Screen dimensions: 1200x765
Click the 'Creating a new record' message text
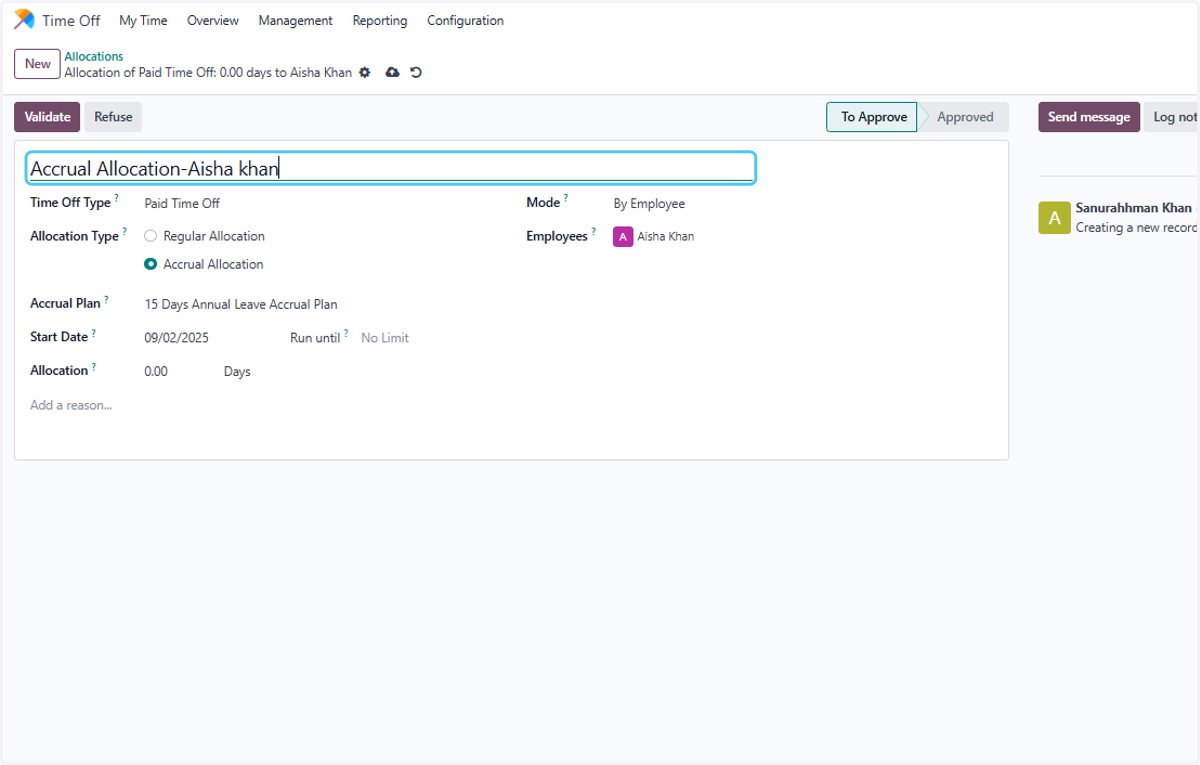tap(1137, 228)
